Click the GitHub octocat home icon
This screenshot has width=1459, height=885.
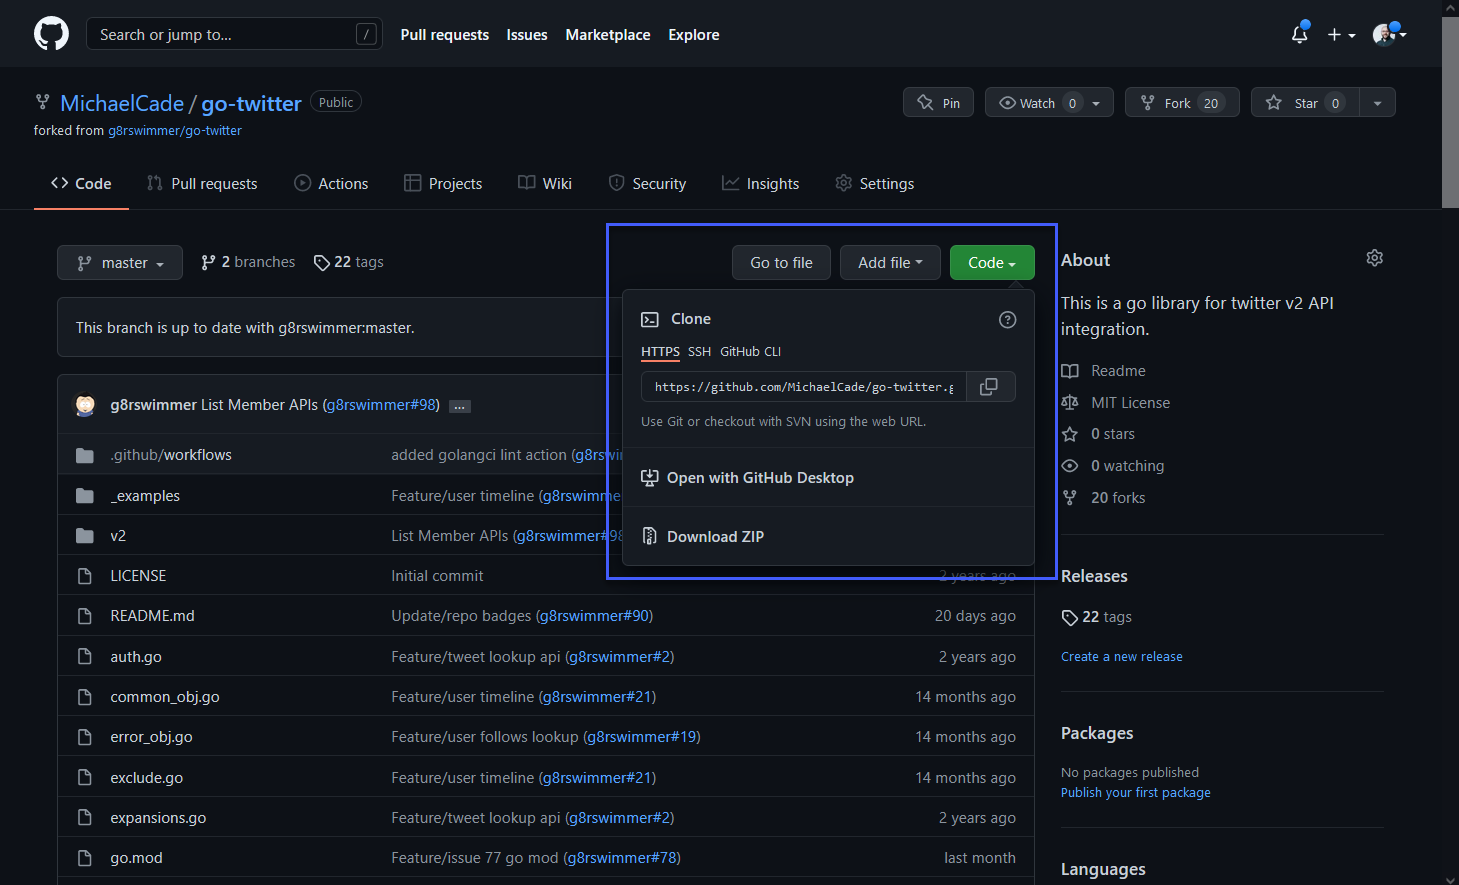point(51,33)
